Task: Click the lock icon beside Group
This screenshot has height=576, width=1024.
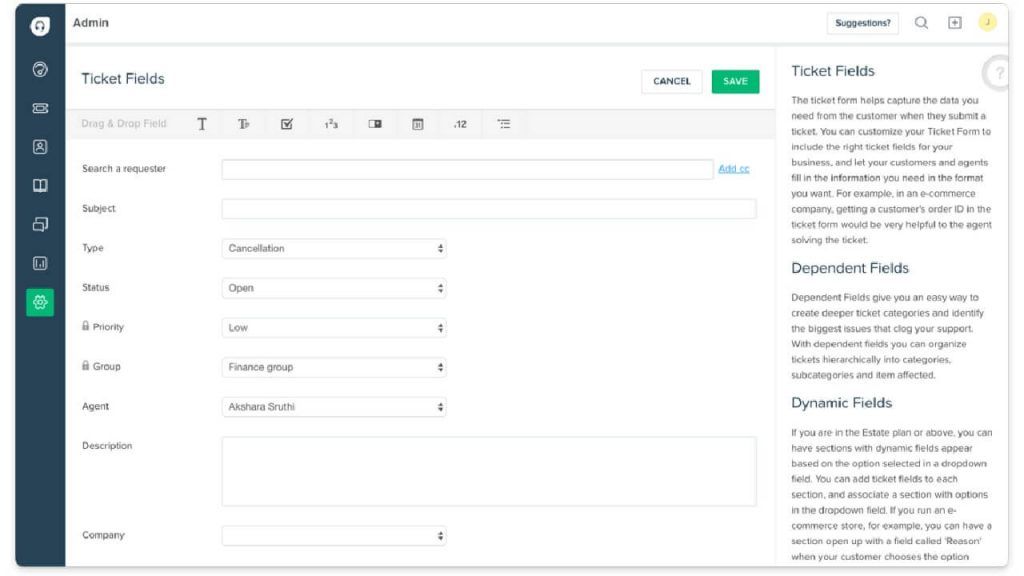Action: pyautogui.click(x=86, y=366)
